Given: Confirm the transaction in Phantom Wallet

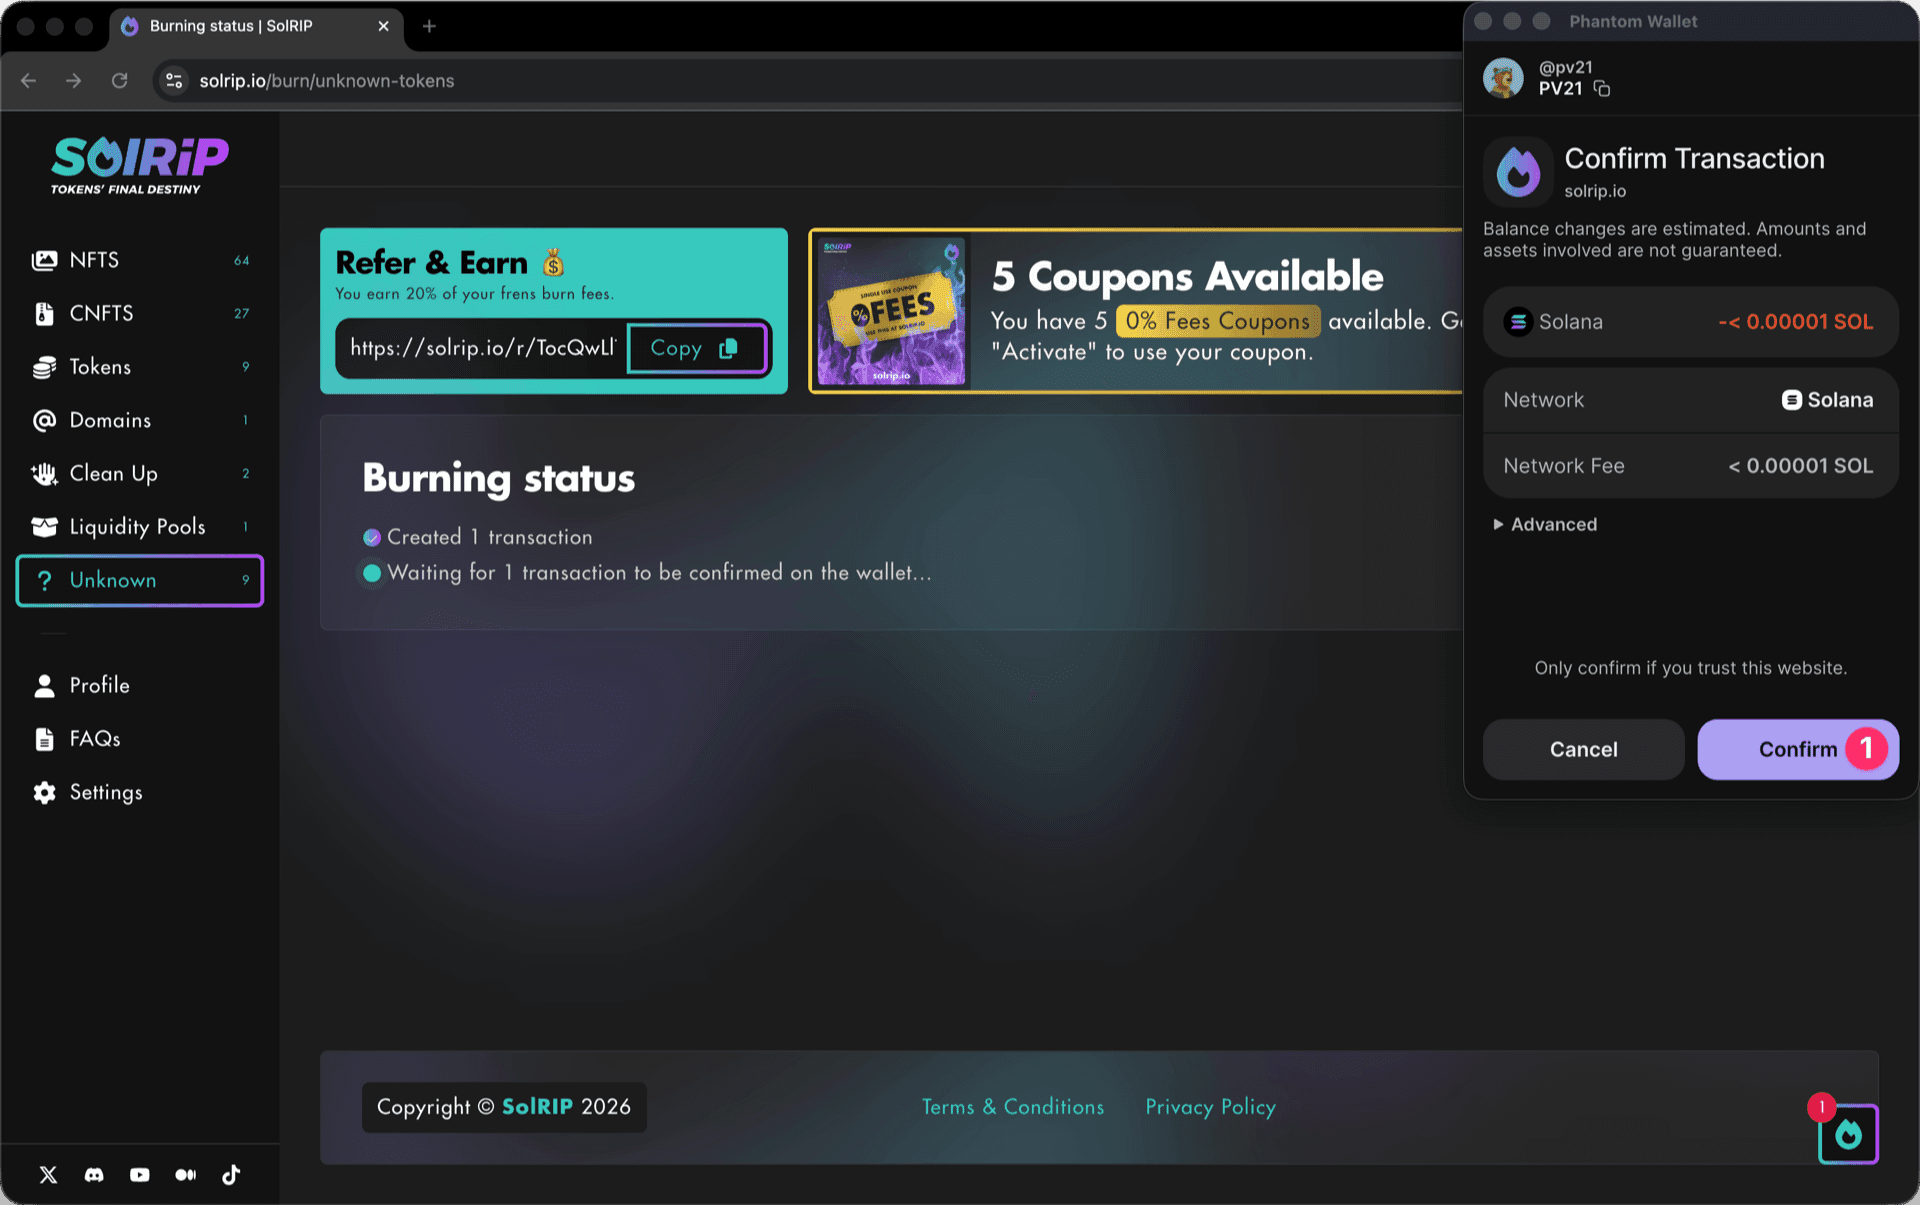Looking at the screenshot, I should pyautogui.click(x=1798, y=749).
